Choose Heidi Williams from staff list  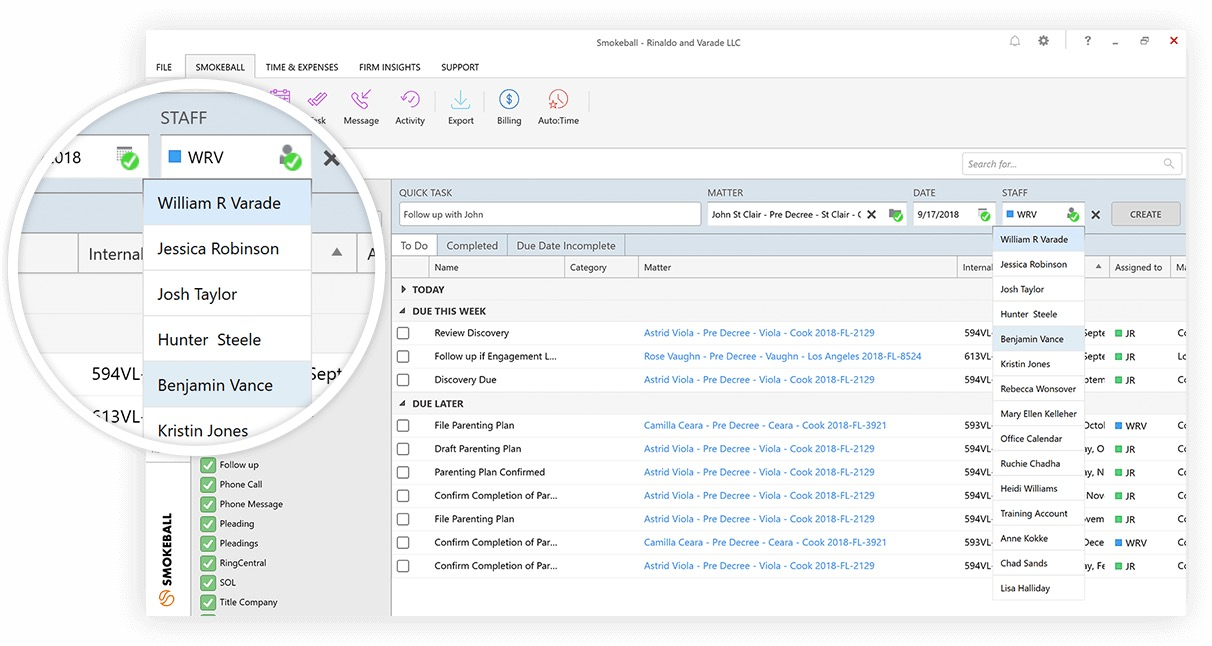[1038, 489]
